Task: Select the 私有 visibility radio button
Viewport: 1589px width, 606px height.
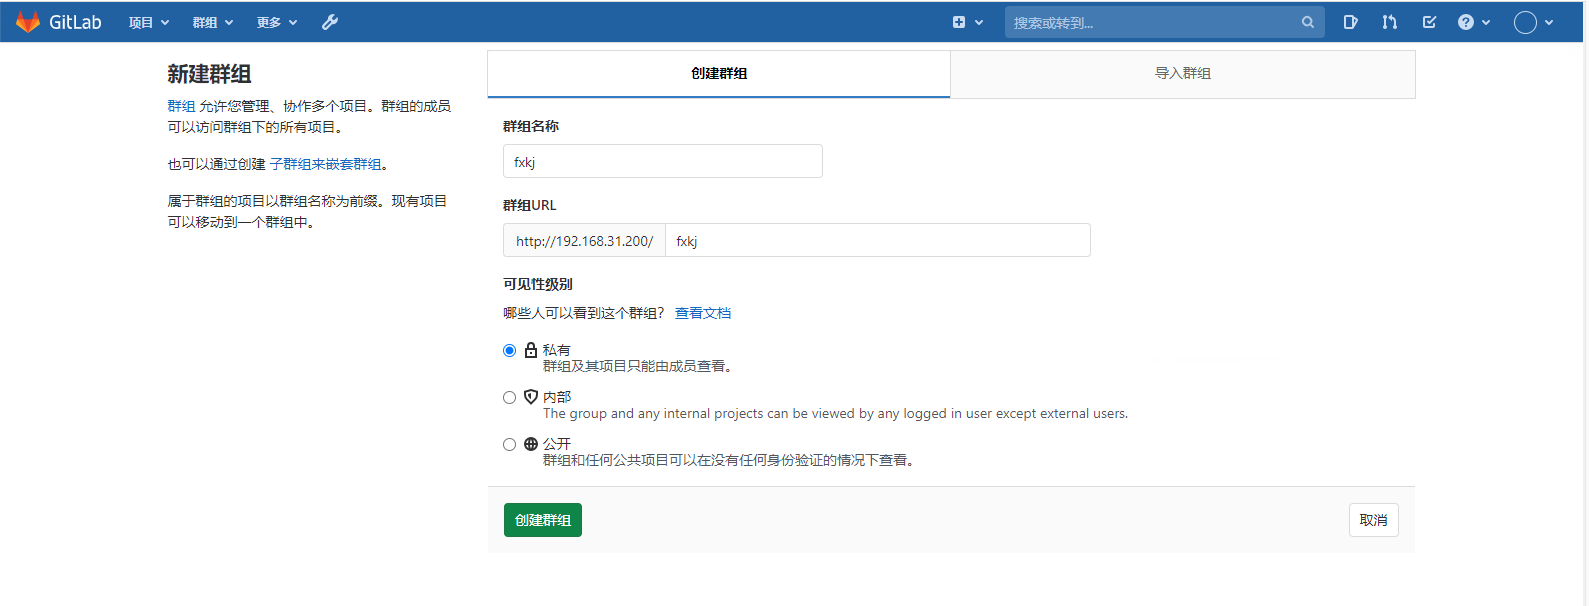Action: (x=510, y=350)
